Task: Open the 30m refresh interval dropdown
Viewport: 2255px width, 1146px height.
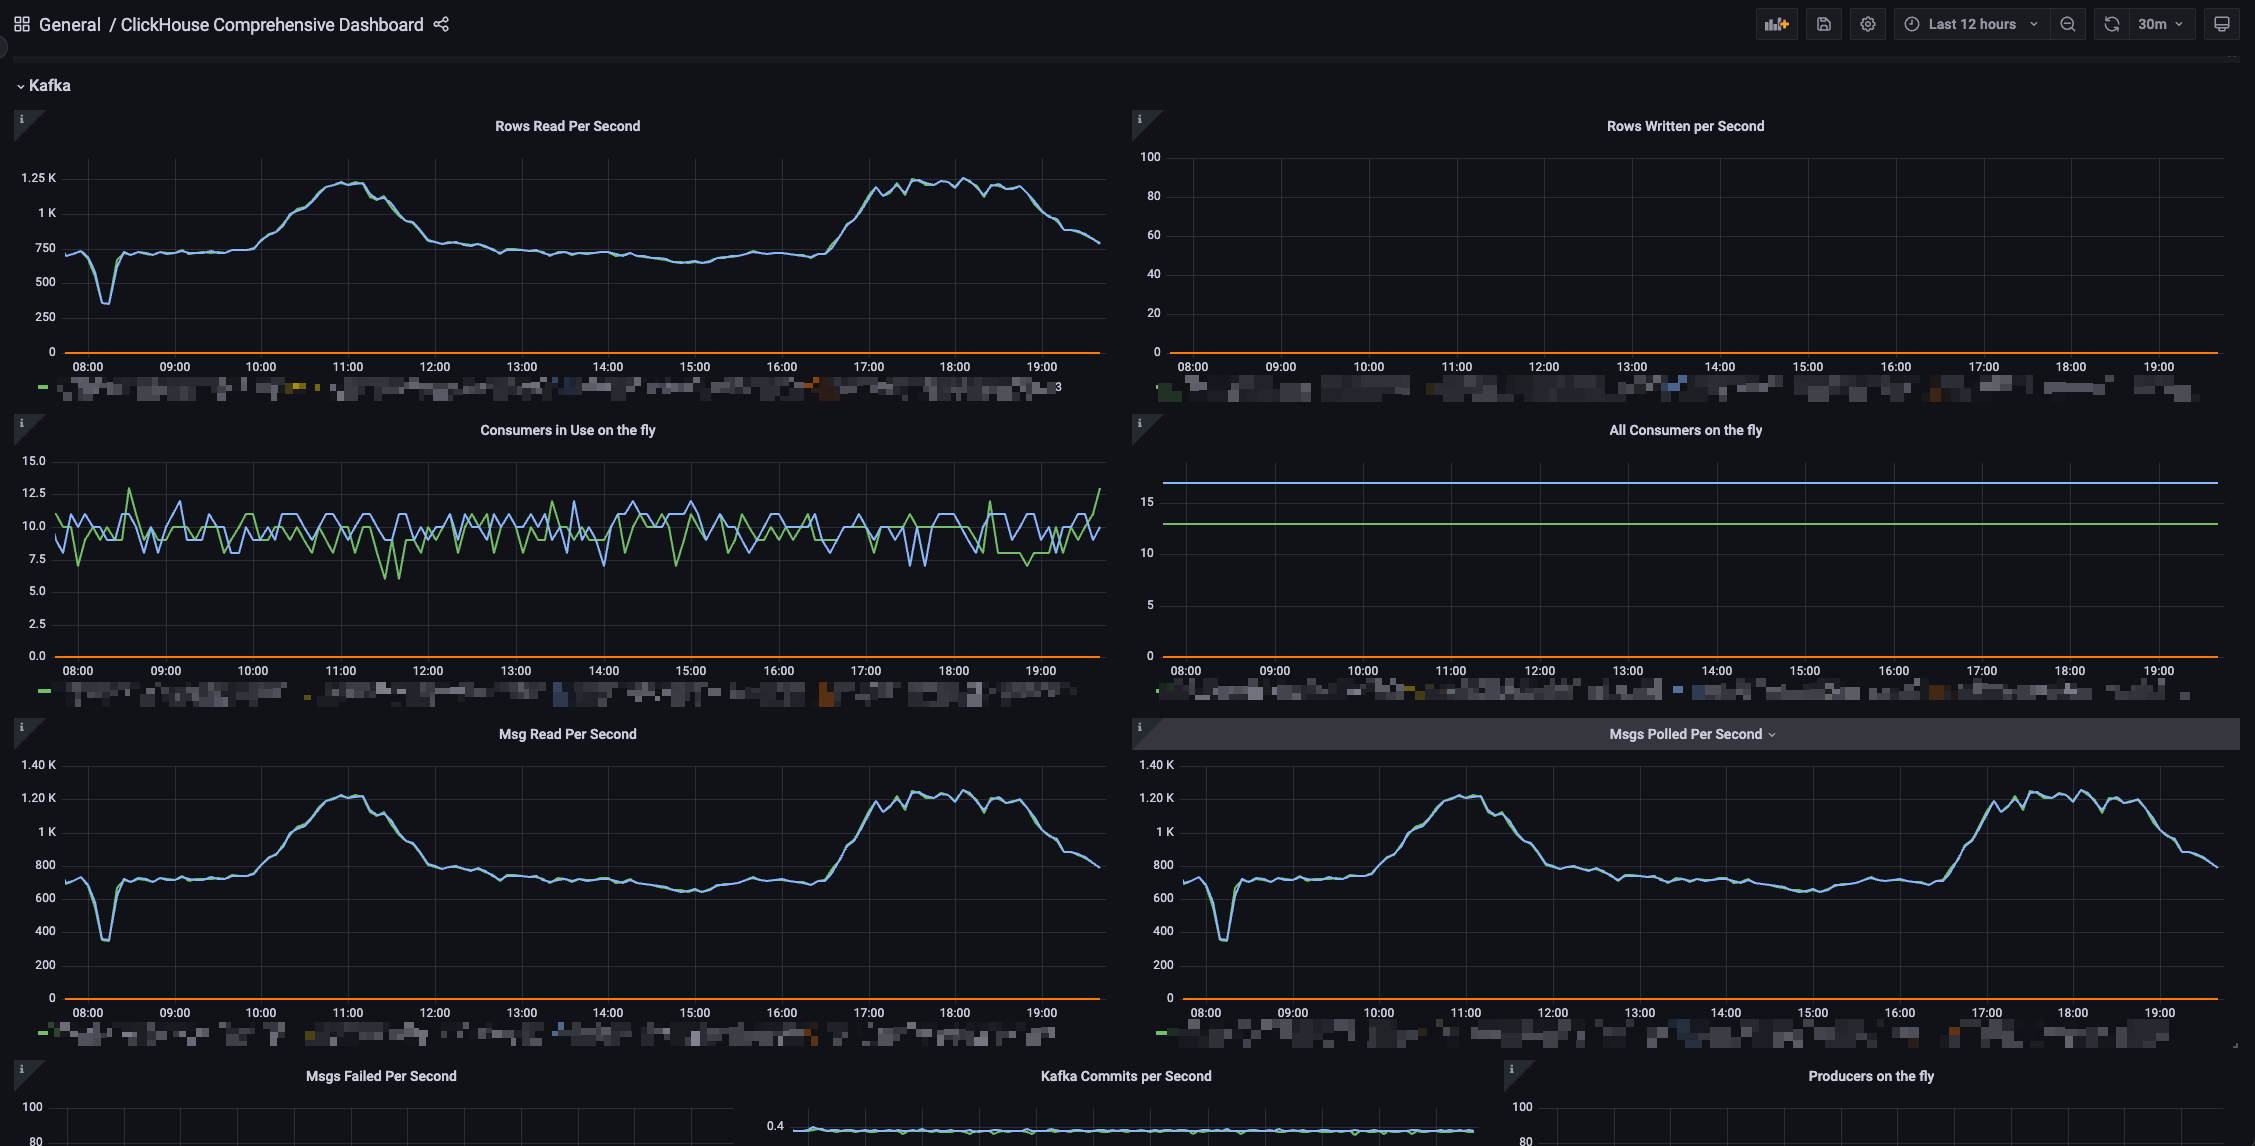Action: pos(2161,24)
